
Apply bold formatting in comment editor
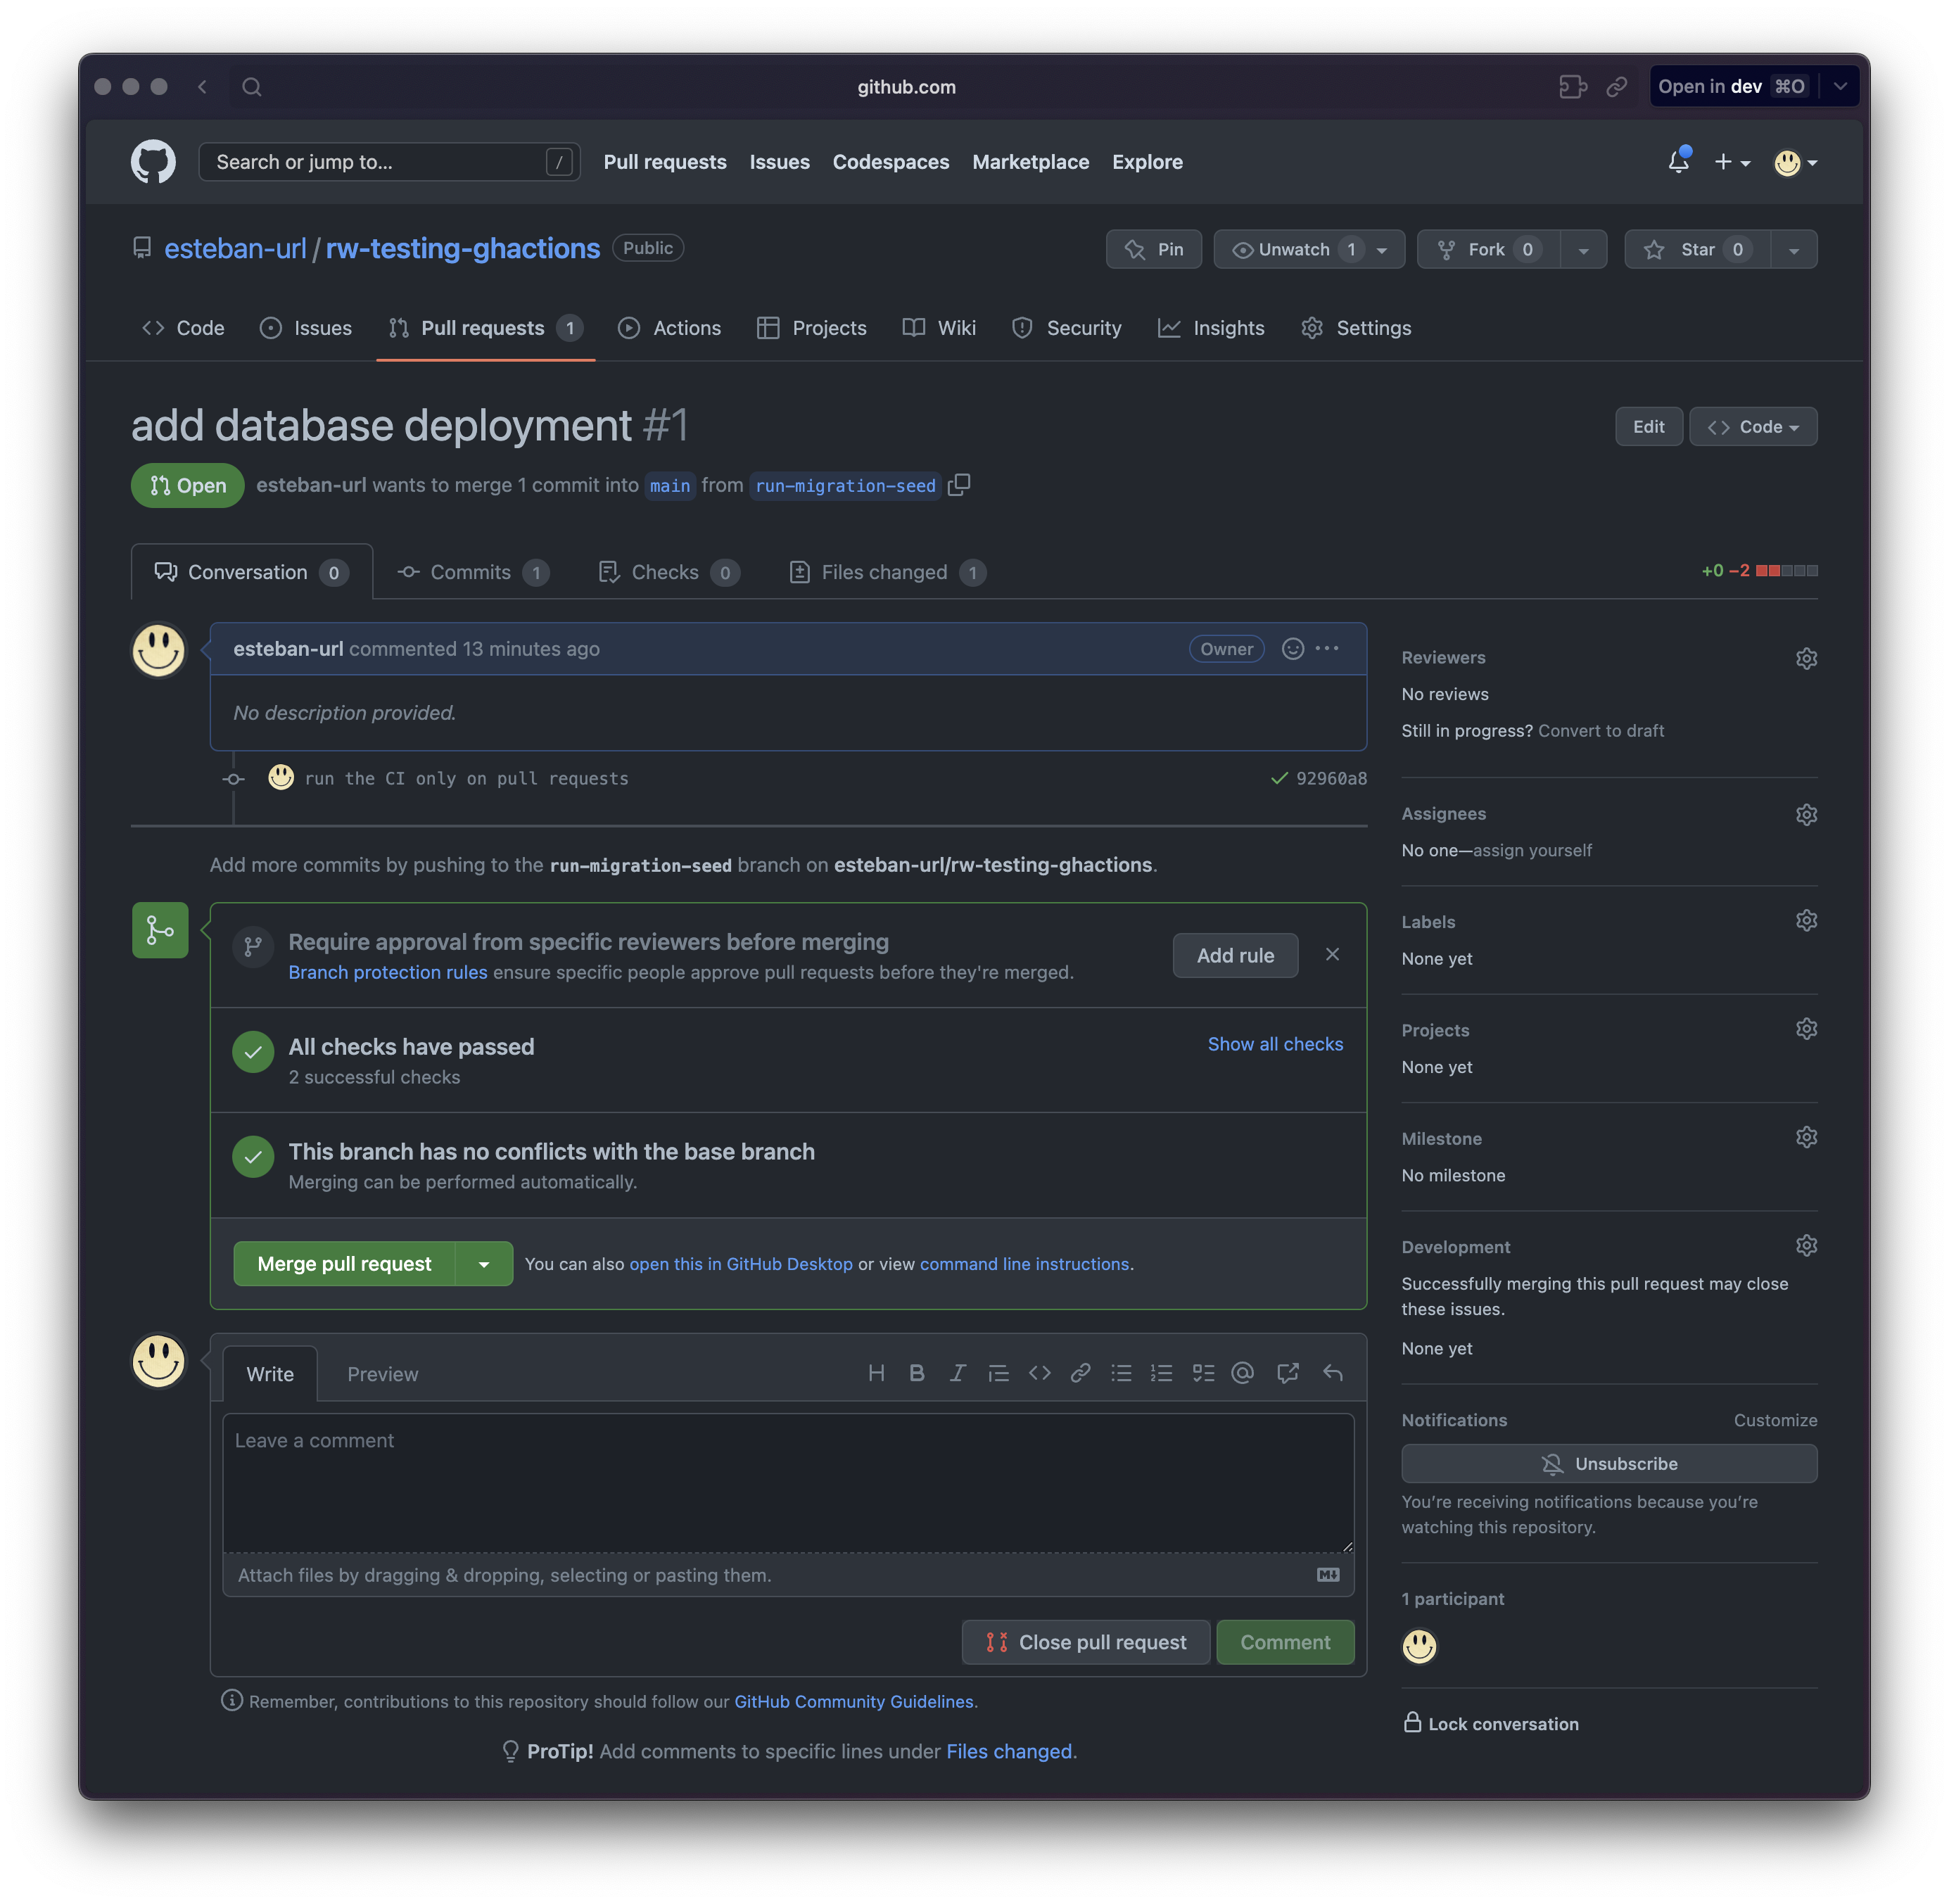pos(916,1373)
